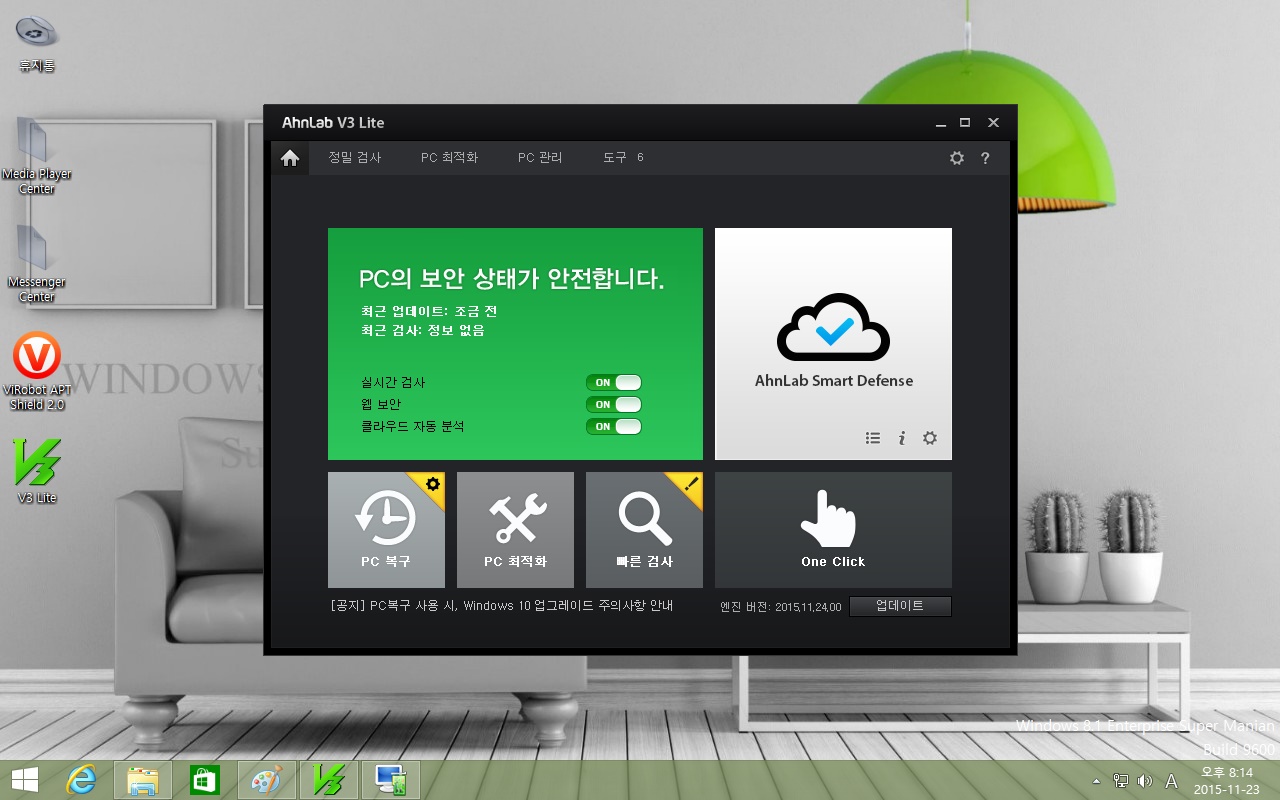Screen dimensions: 1280x800
Task: Show the Smart Defense list icon
Action: coord(873,438)
